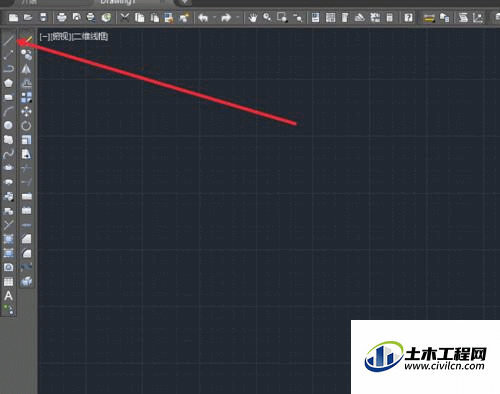Click the Copy to clipboard icon
Image resolution: width=500 pixels, height=394 pixels.
tap(140, 17)
